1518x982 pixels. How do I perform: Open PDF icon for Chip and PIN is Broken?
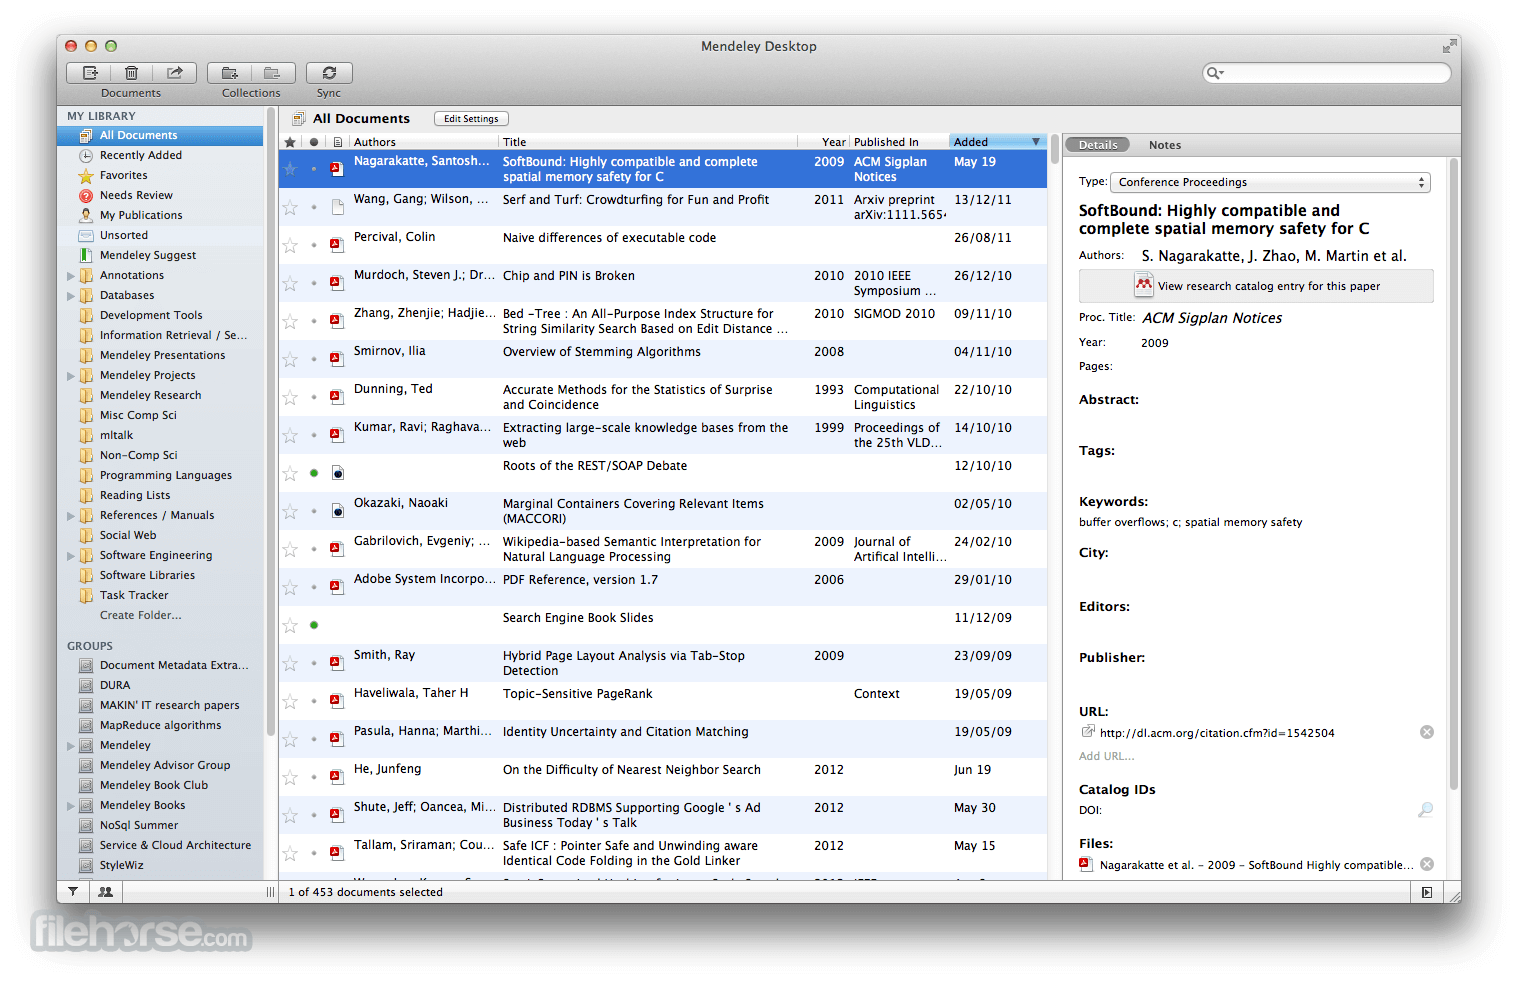[x=337, y=283]
